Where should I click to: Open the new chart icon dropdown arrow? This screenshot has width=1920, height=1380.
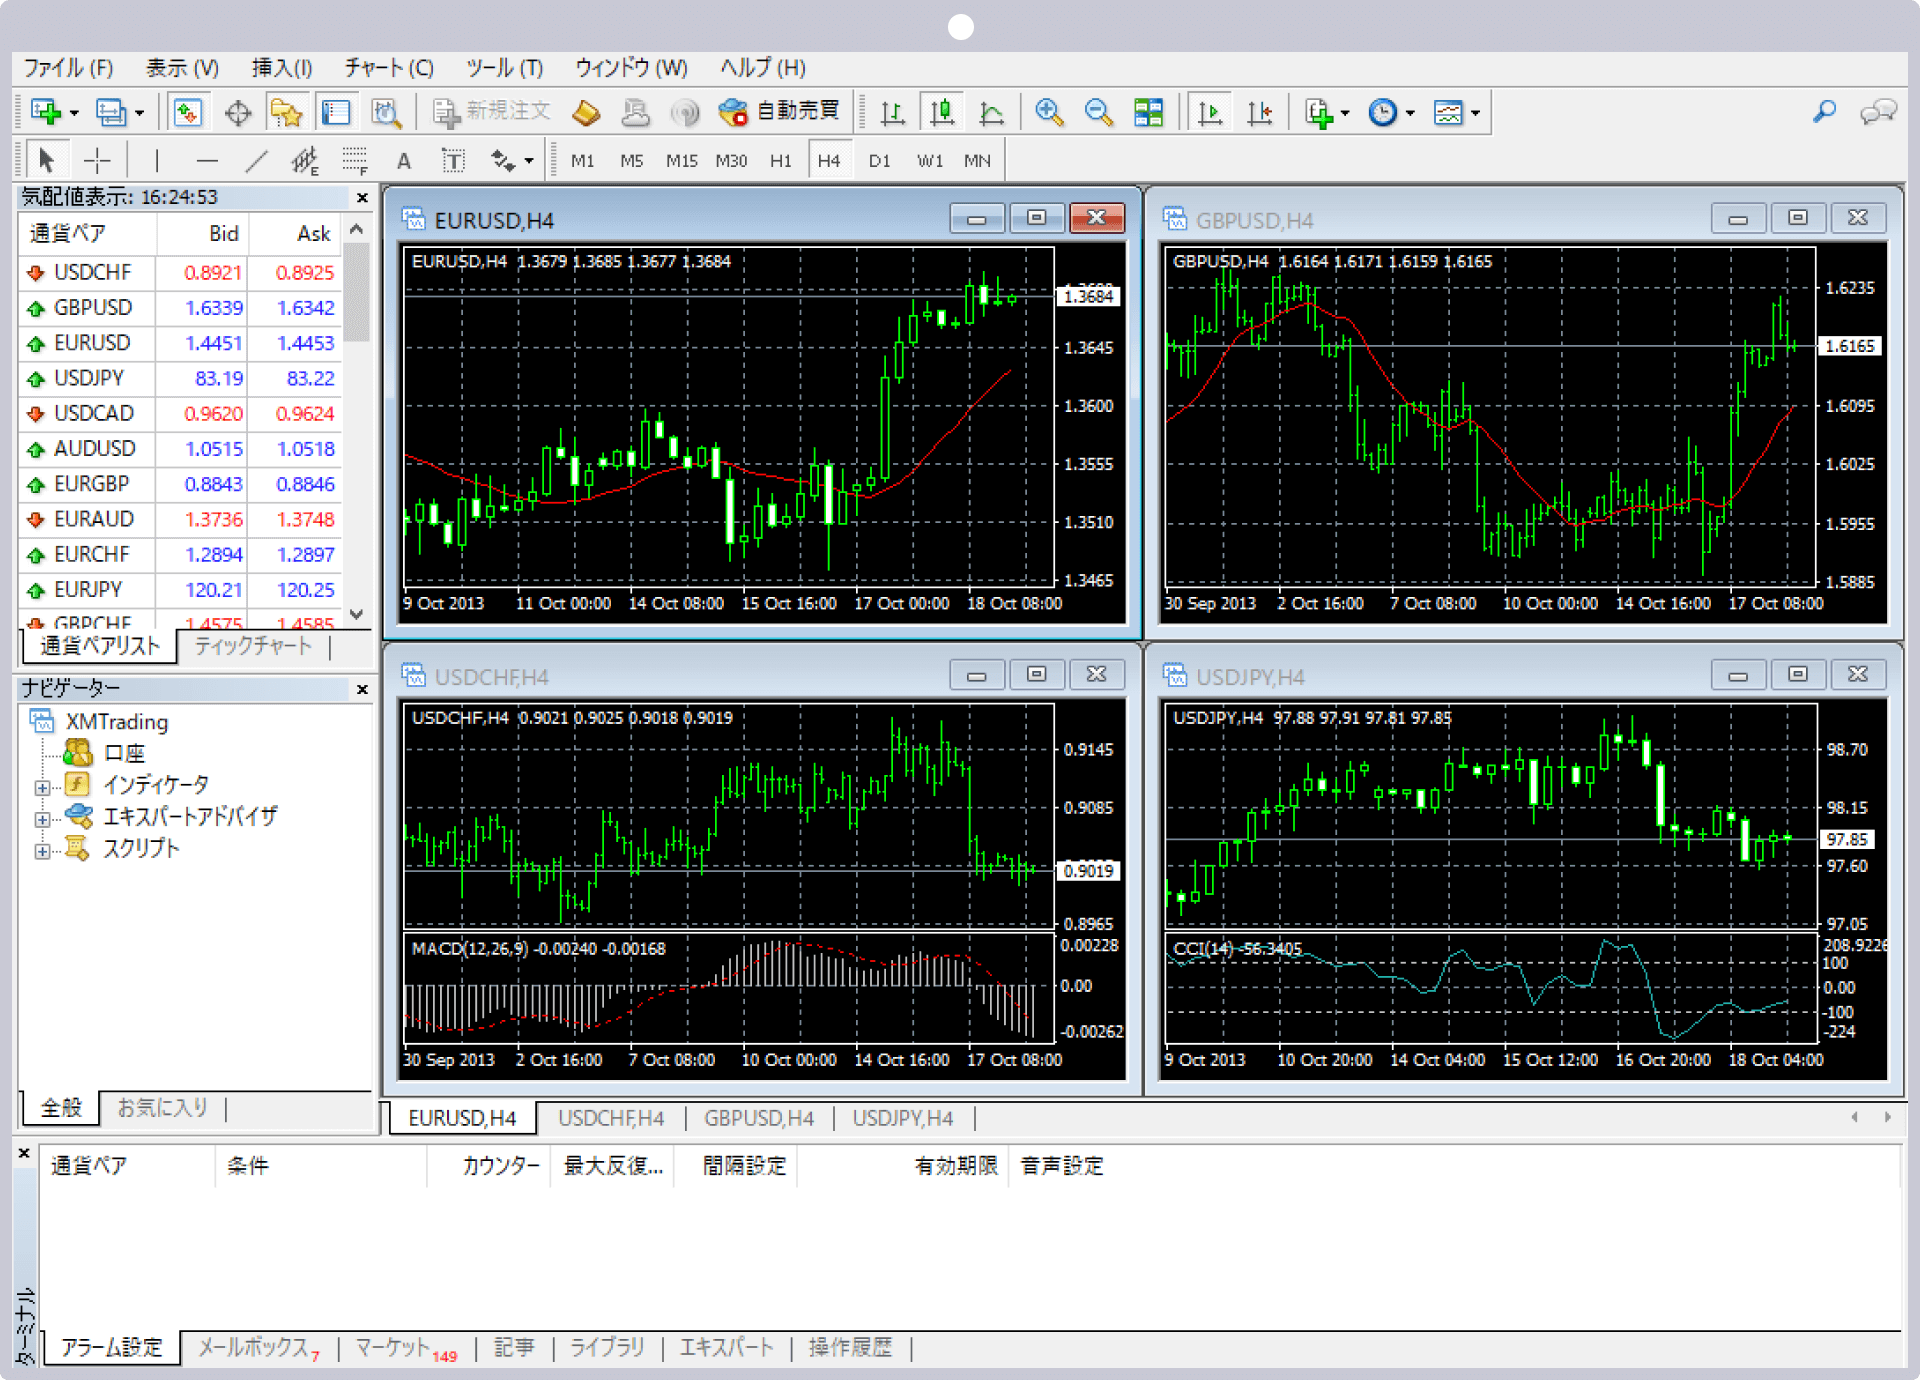point(74,113)
